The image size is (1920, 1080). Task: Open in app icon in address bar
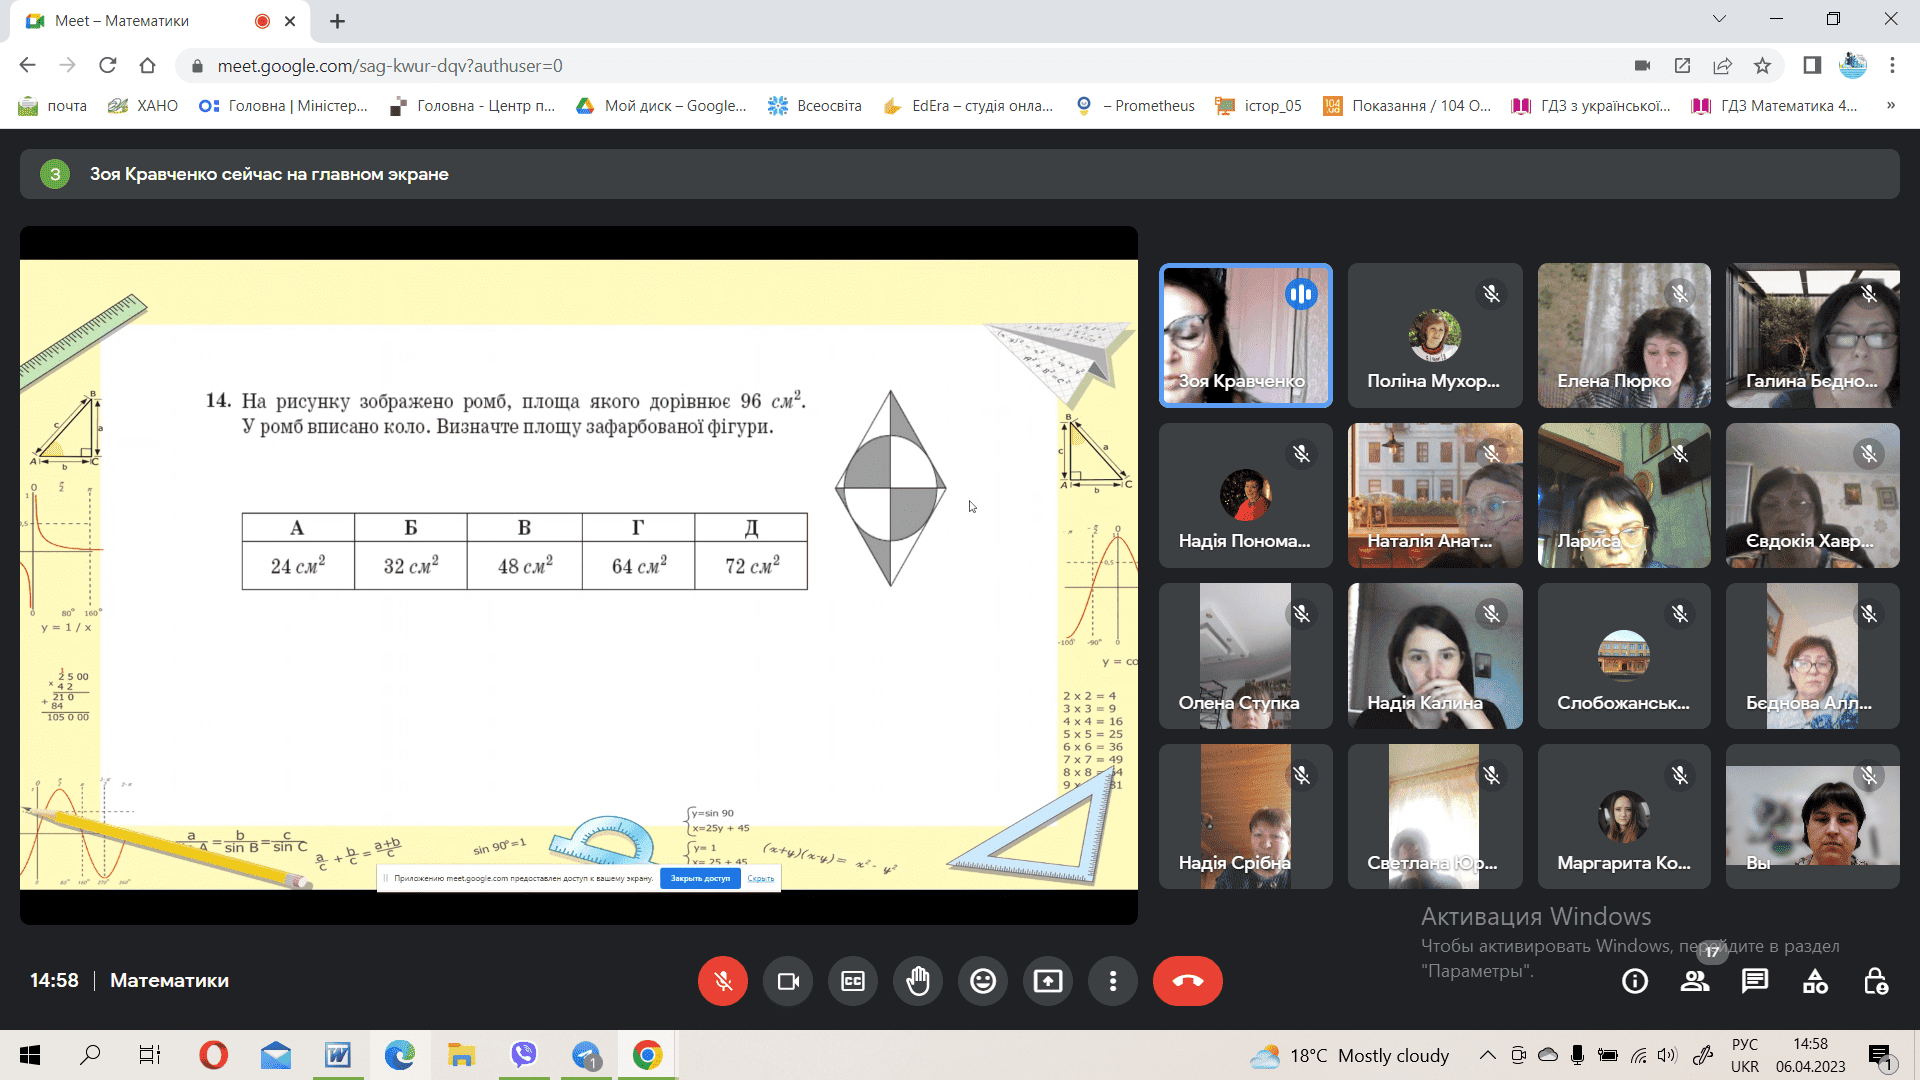(1682, 65)
